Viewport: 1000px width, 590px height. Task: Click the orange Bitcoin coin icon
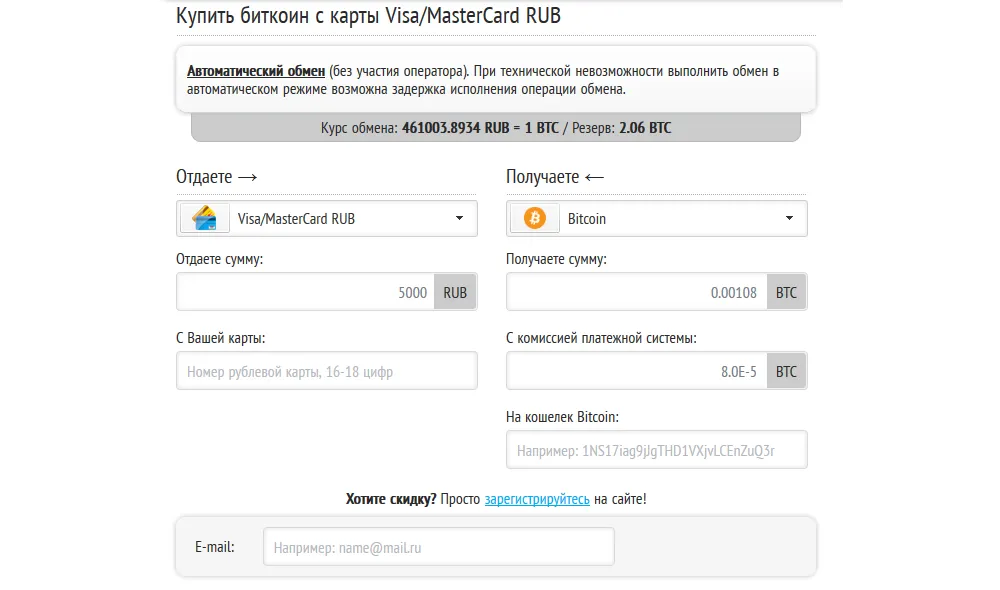point(533,218)
